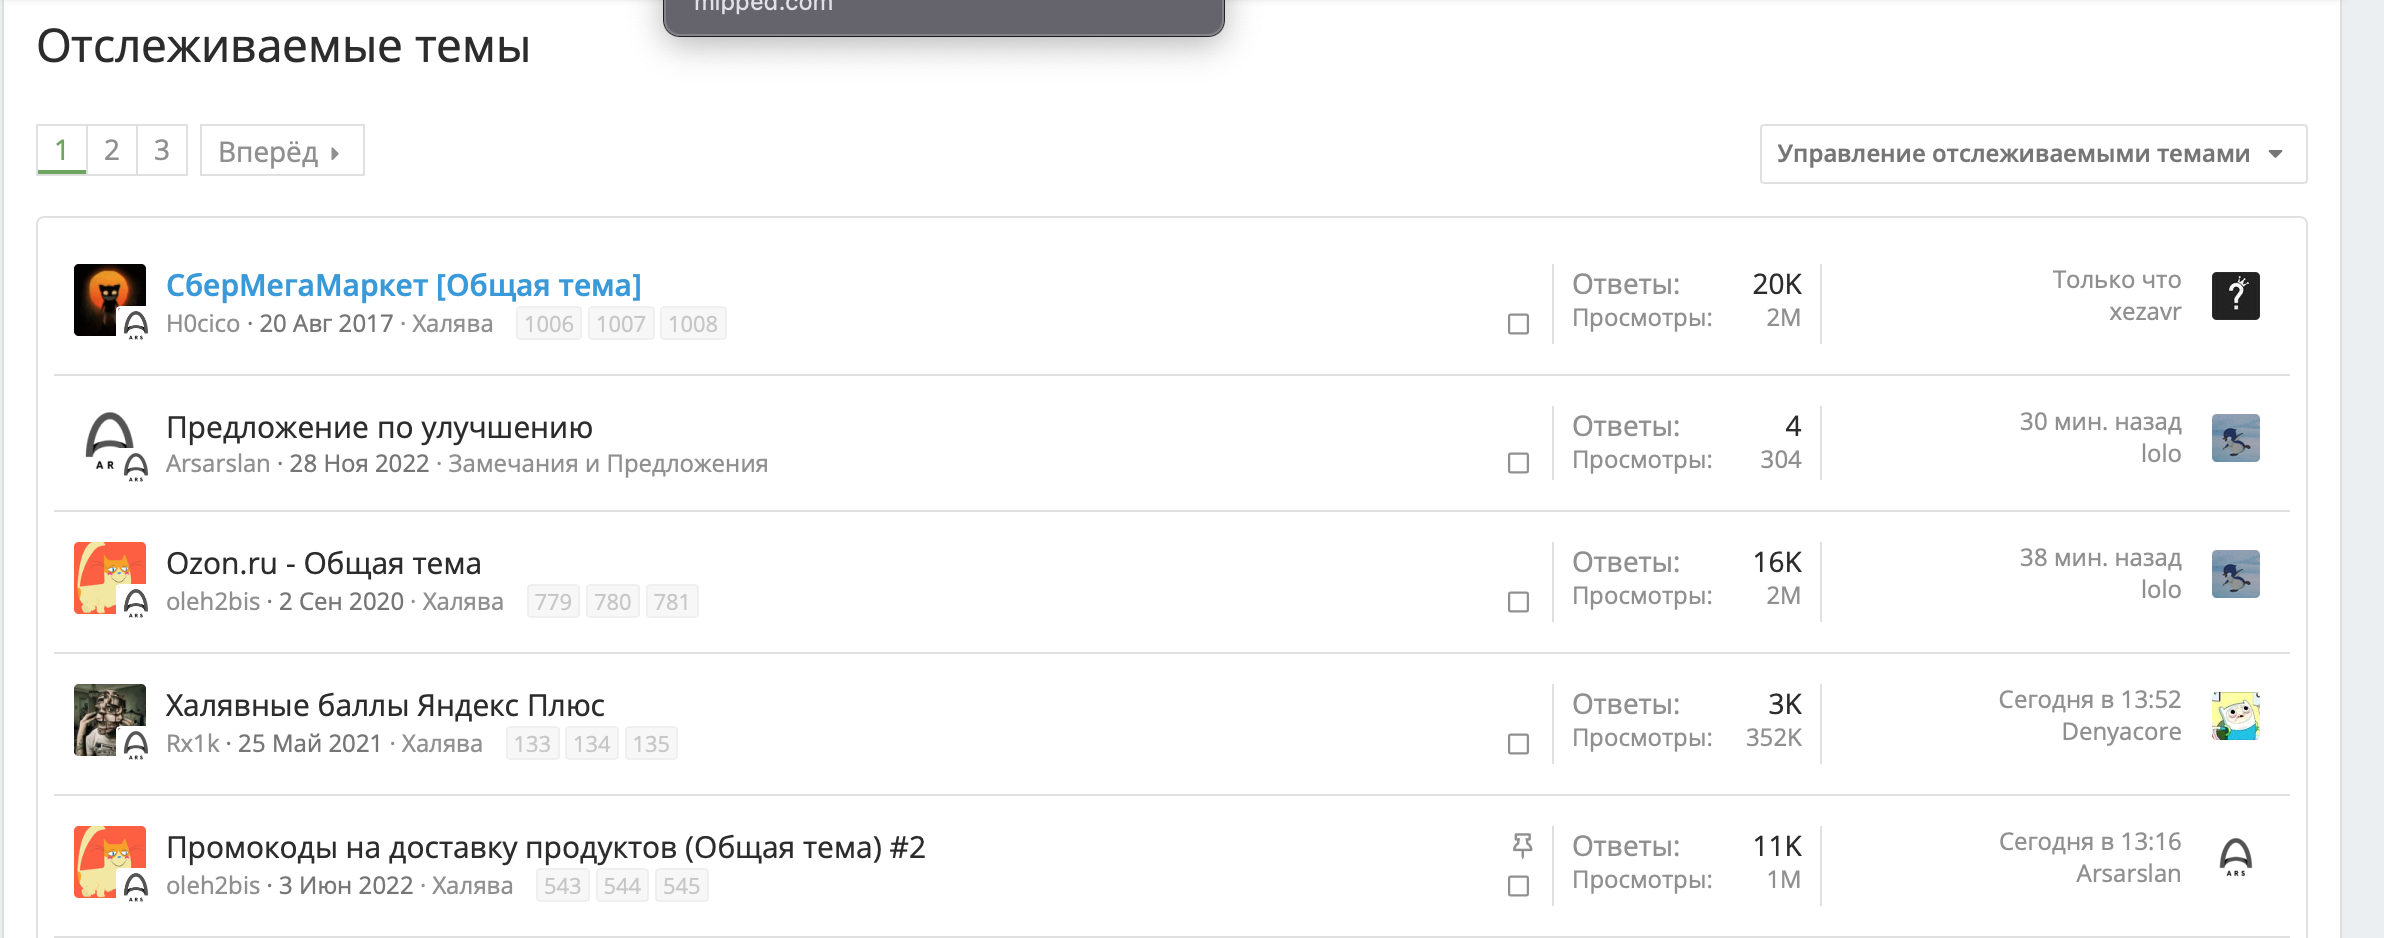Screen dimensions: 2384x938
Task: Open page 781 of the Ozon.ru thread
Action: tap(672, 602)
